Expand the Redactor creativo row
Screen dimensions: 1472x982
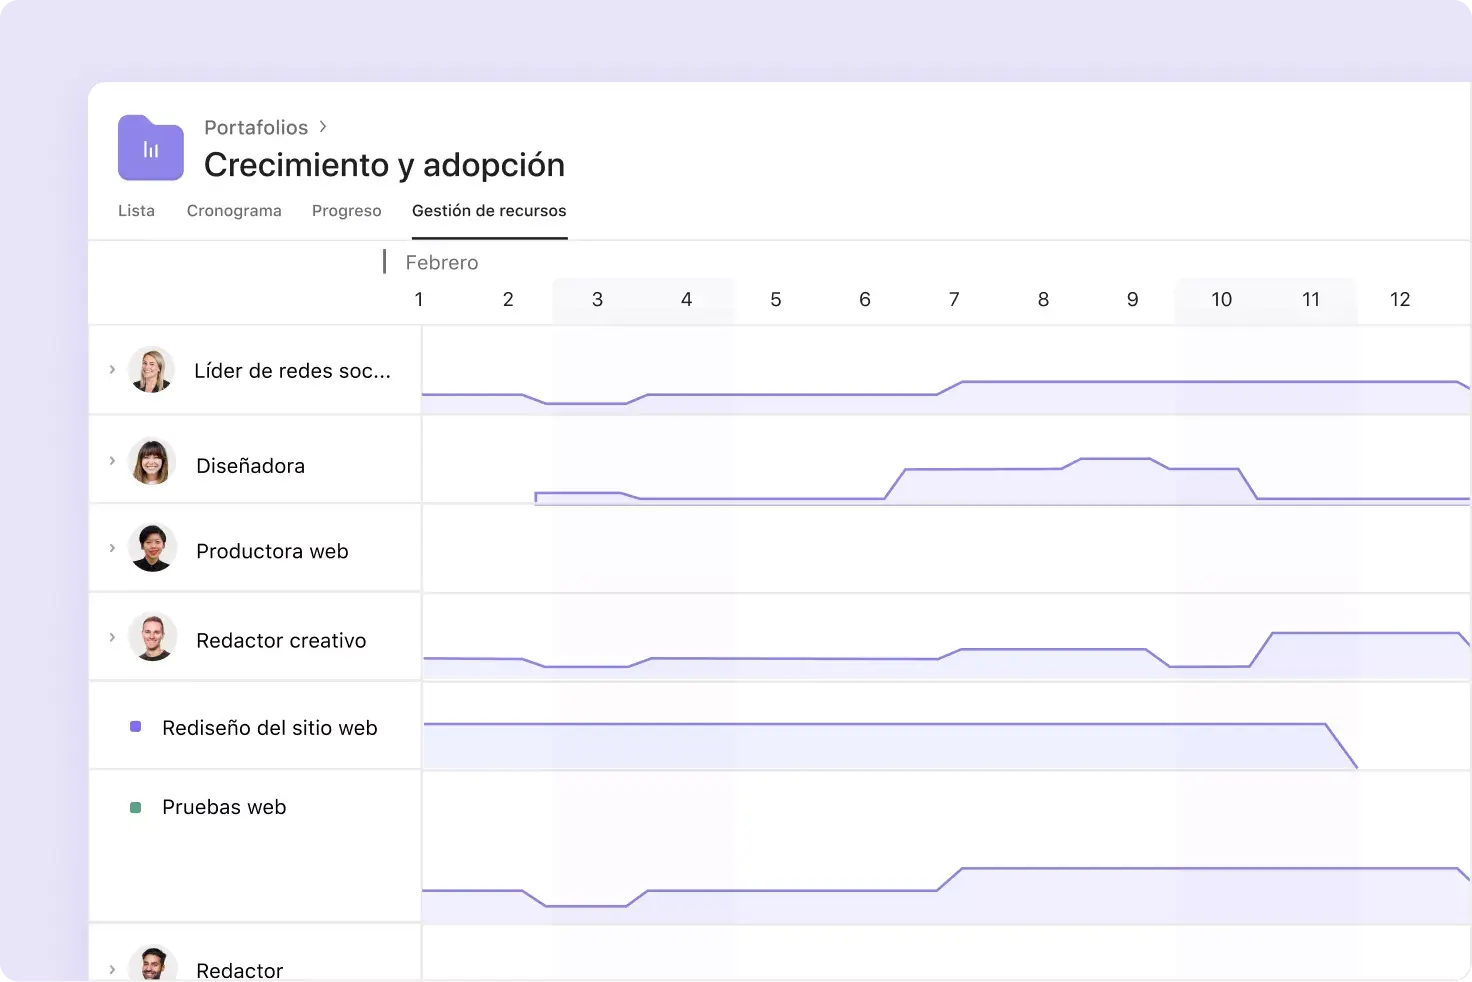[112, 637]
